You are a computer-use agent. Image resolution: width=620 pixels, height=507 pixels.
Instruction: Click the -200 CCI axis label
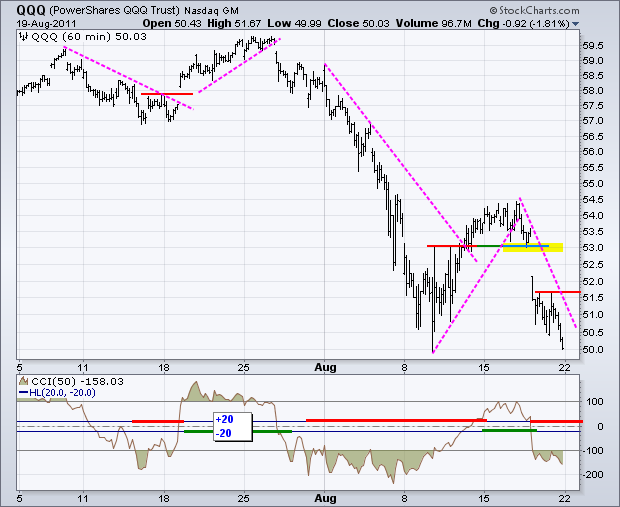coord(592,474)
